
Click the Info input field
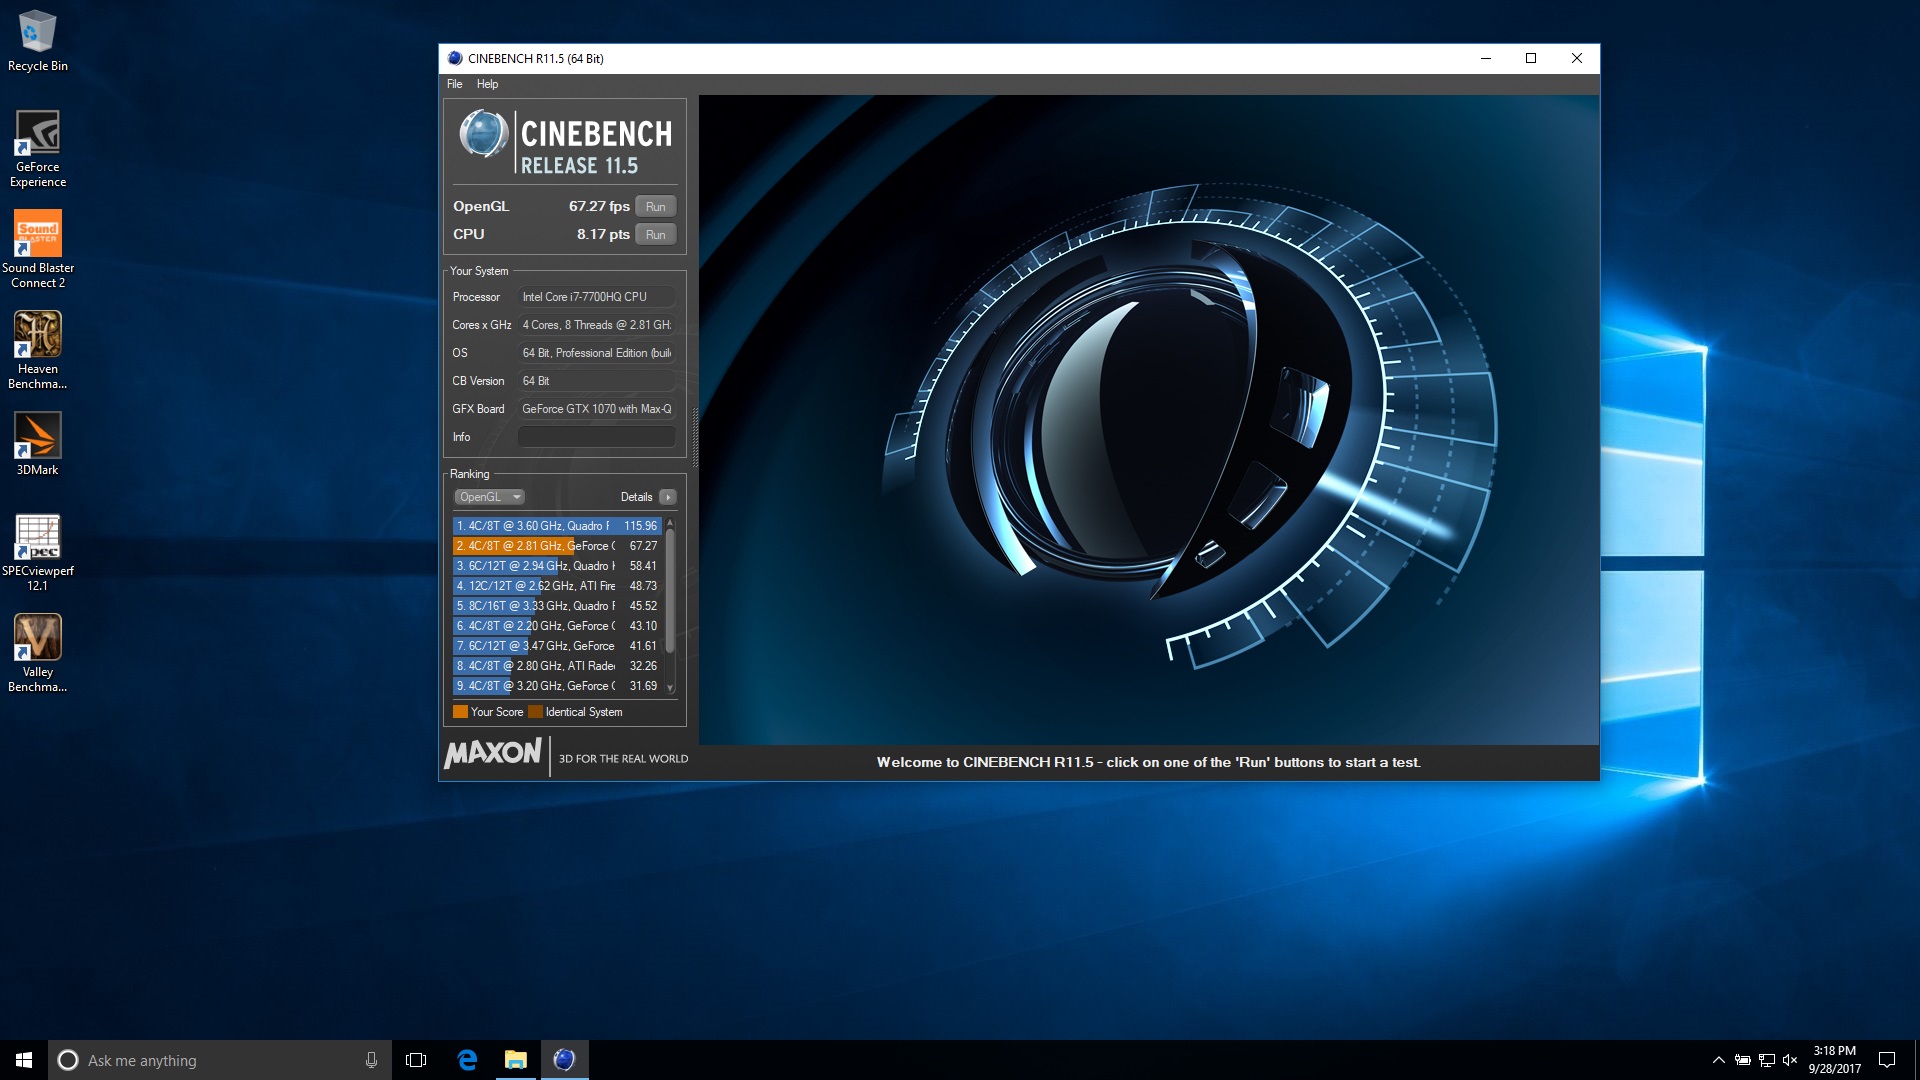(x=596, y=437)
